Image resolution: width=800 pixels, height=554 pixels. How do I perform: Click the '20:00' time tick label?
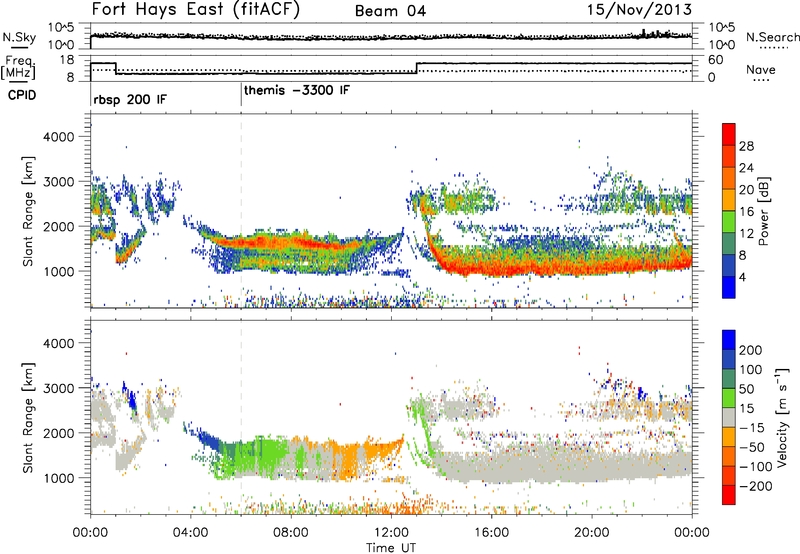[x=592, y=533]
